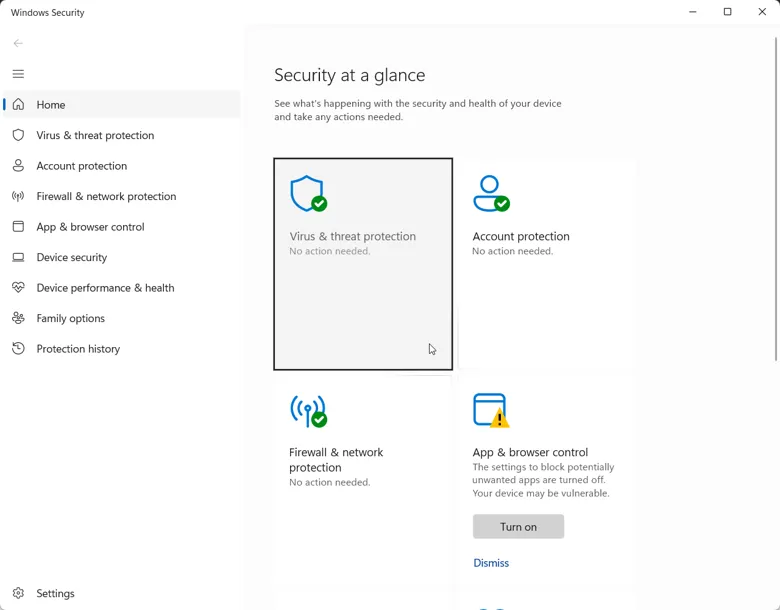Click the vertical scrollbar thumb

776,199
